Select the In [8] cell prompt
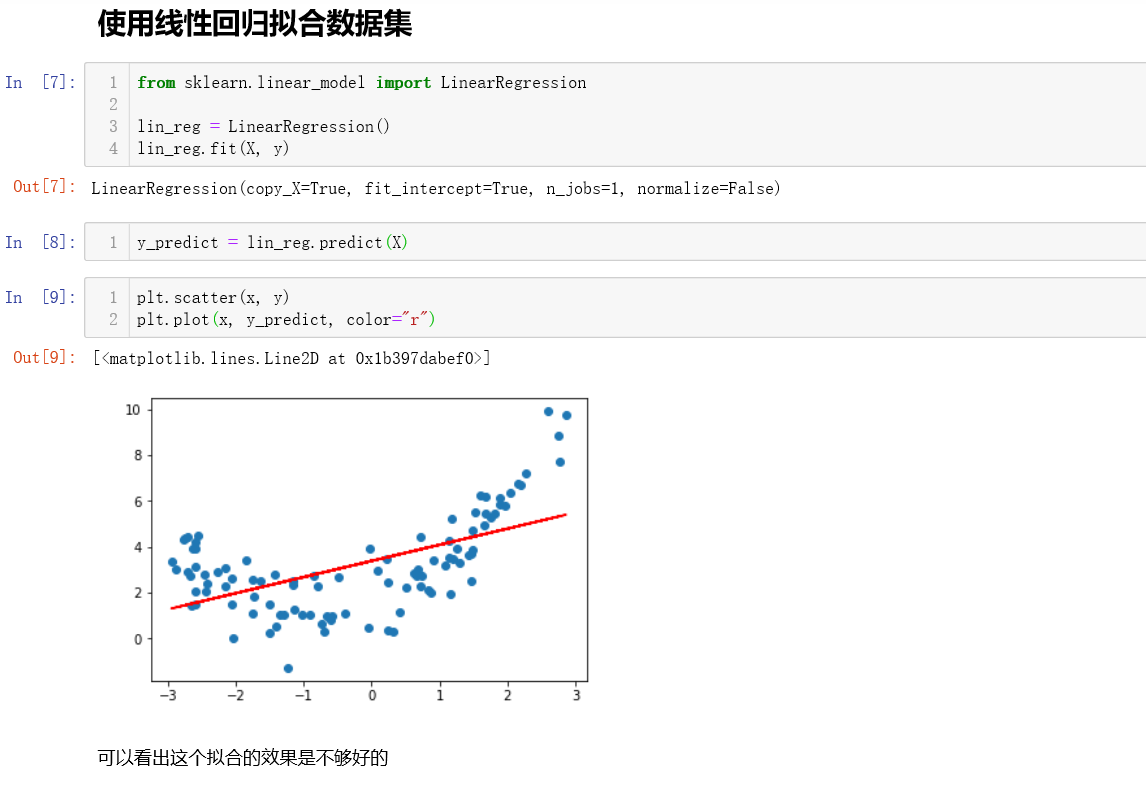 40,242
